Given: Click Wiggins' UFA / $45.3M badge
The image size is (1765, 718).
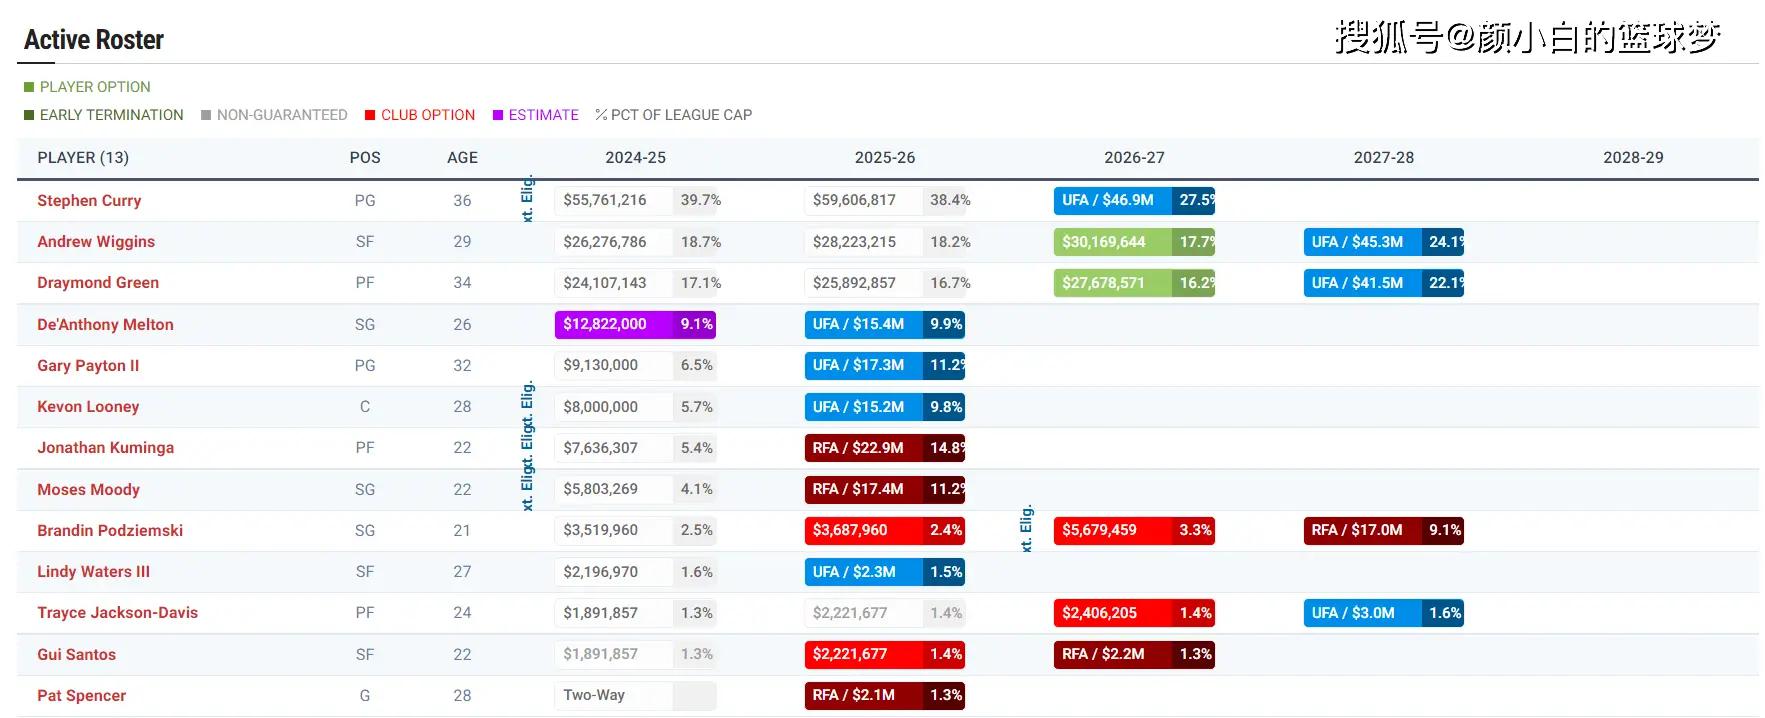Looking at the screenshot, I should click(x=1384, y=242).
